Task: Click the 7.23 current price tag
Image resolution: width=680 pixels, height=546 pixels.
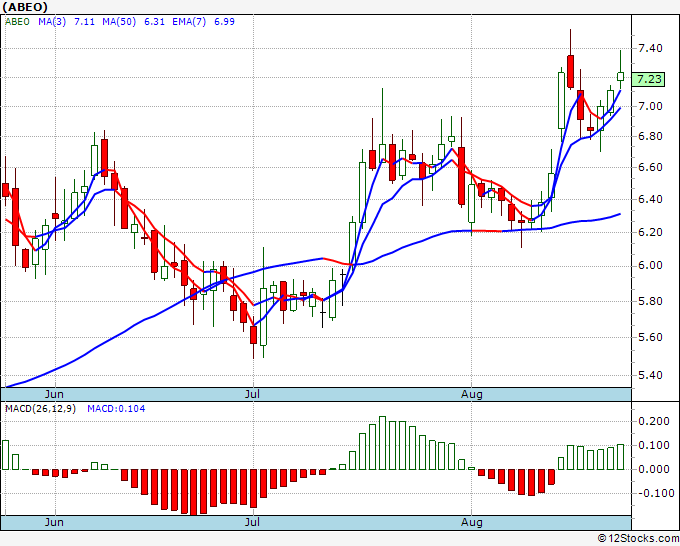Action: click(x=649, y=79)
